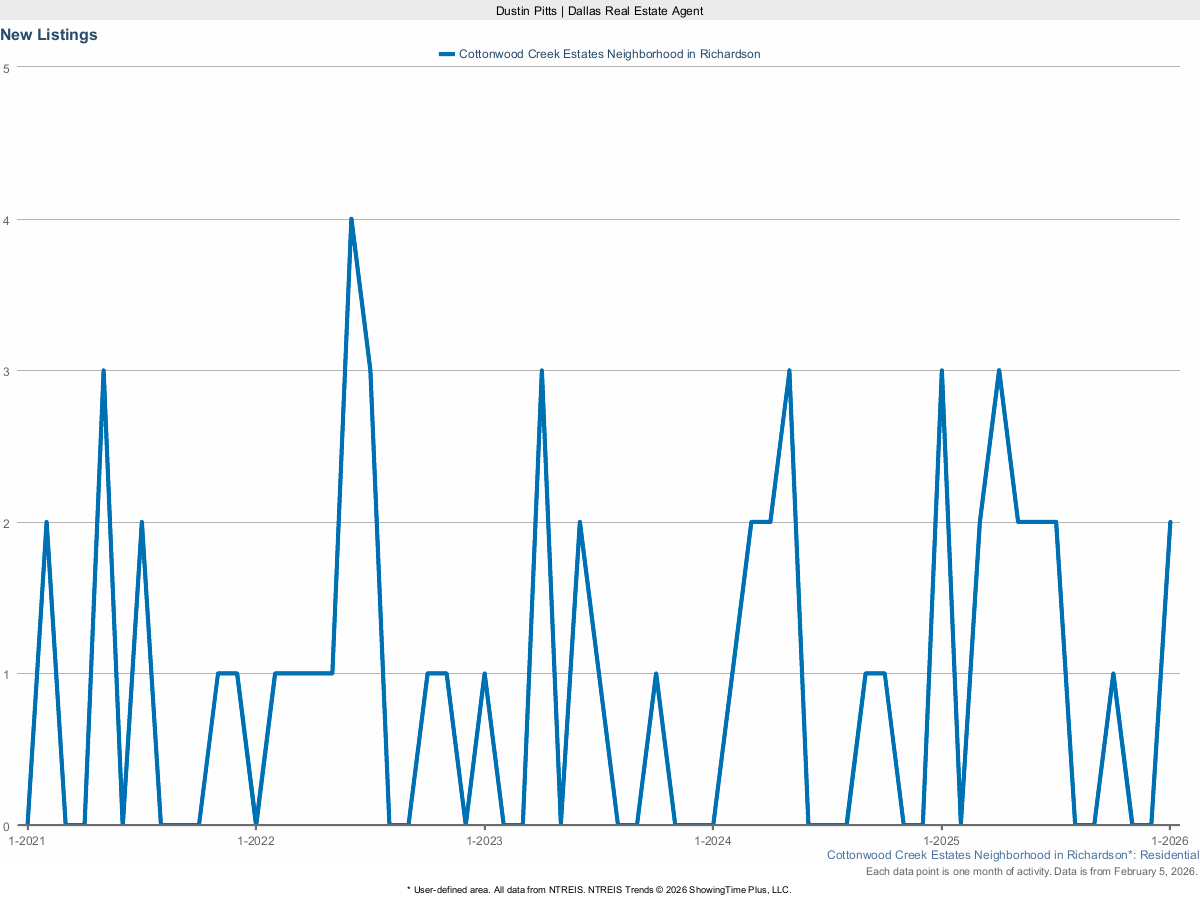
Task: Click the Dustin Pitts header bar text
Action: (x=600, y=10)
